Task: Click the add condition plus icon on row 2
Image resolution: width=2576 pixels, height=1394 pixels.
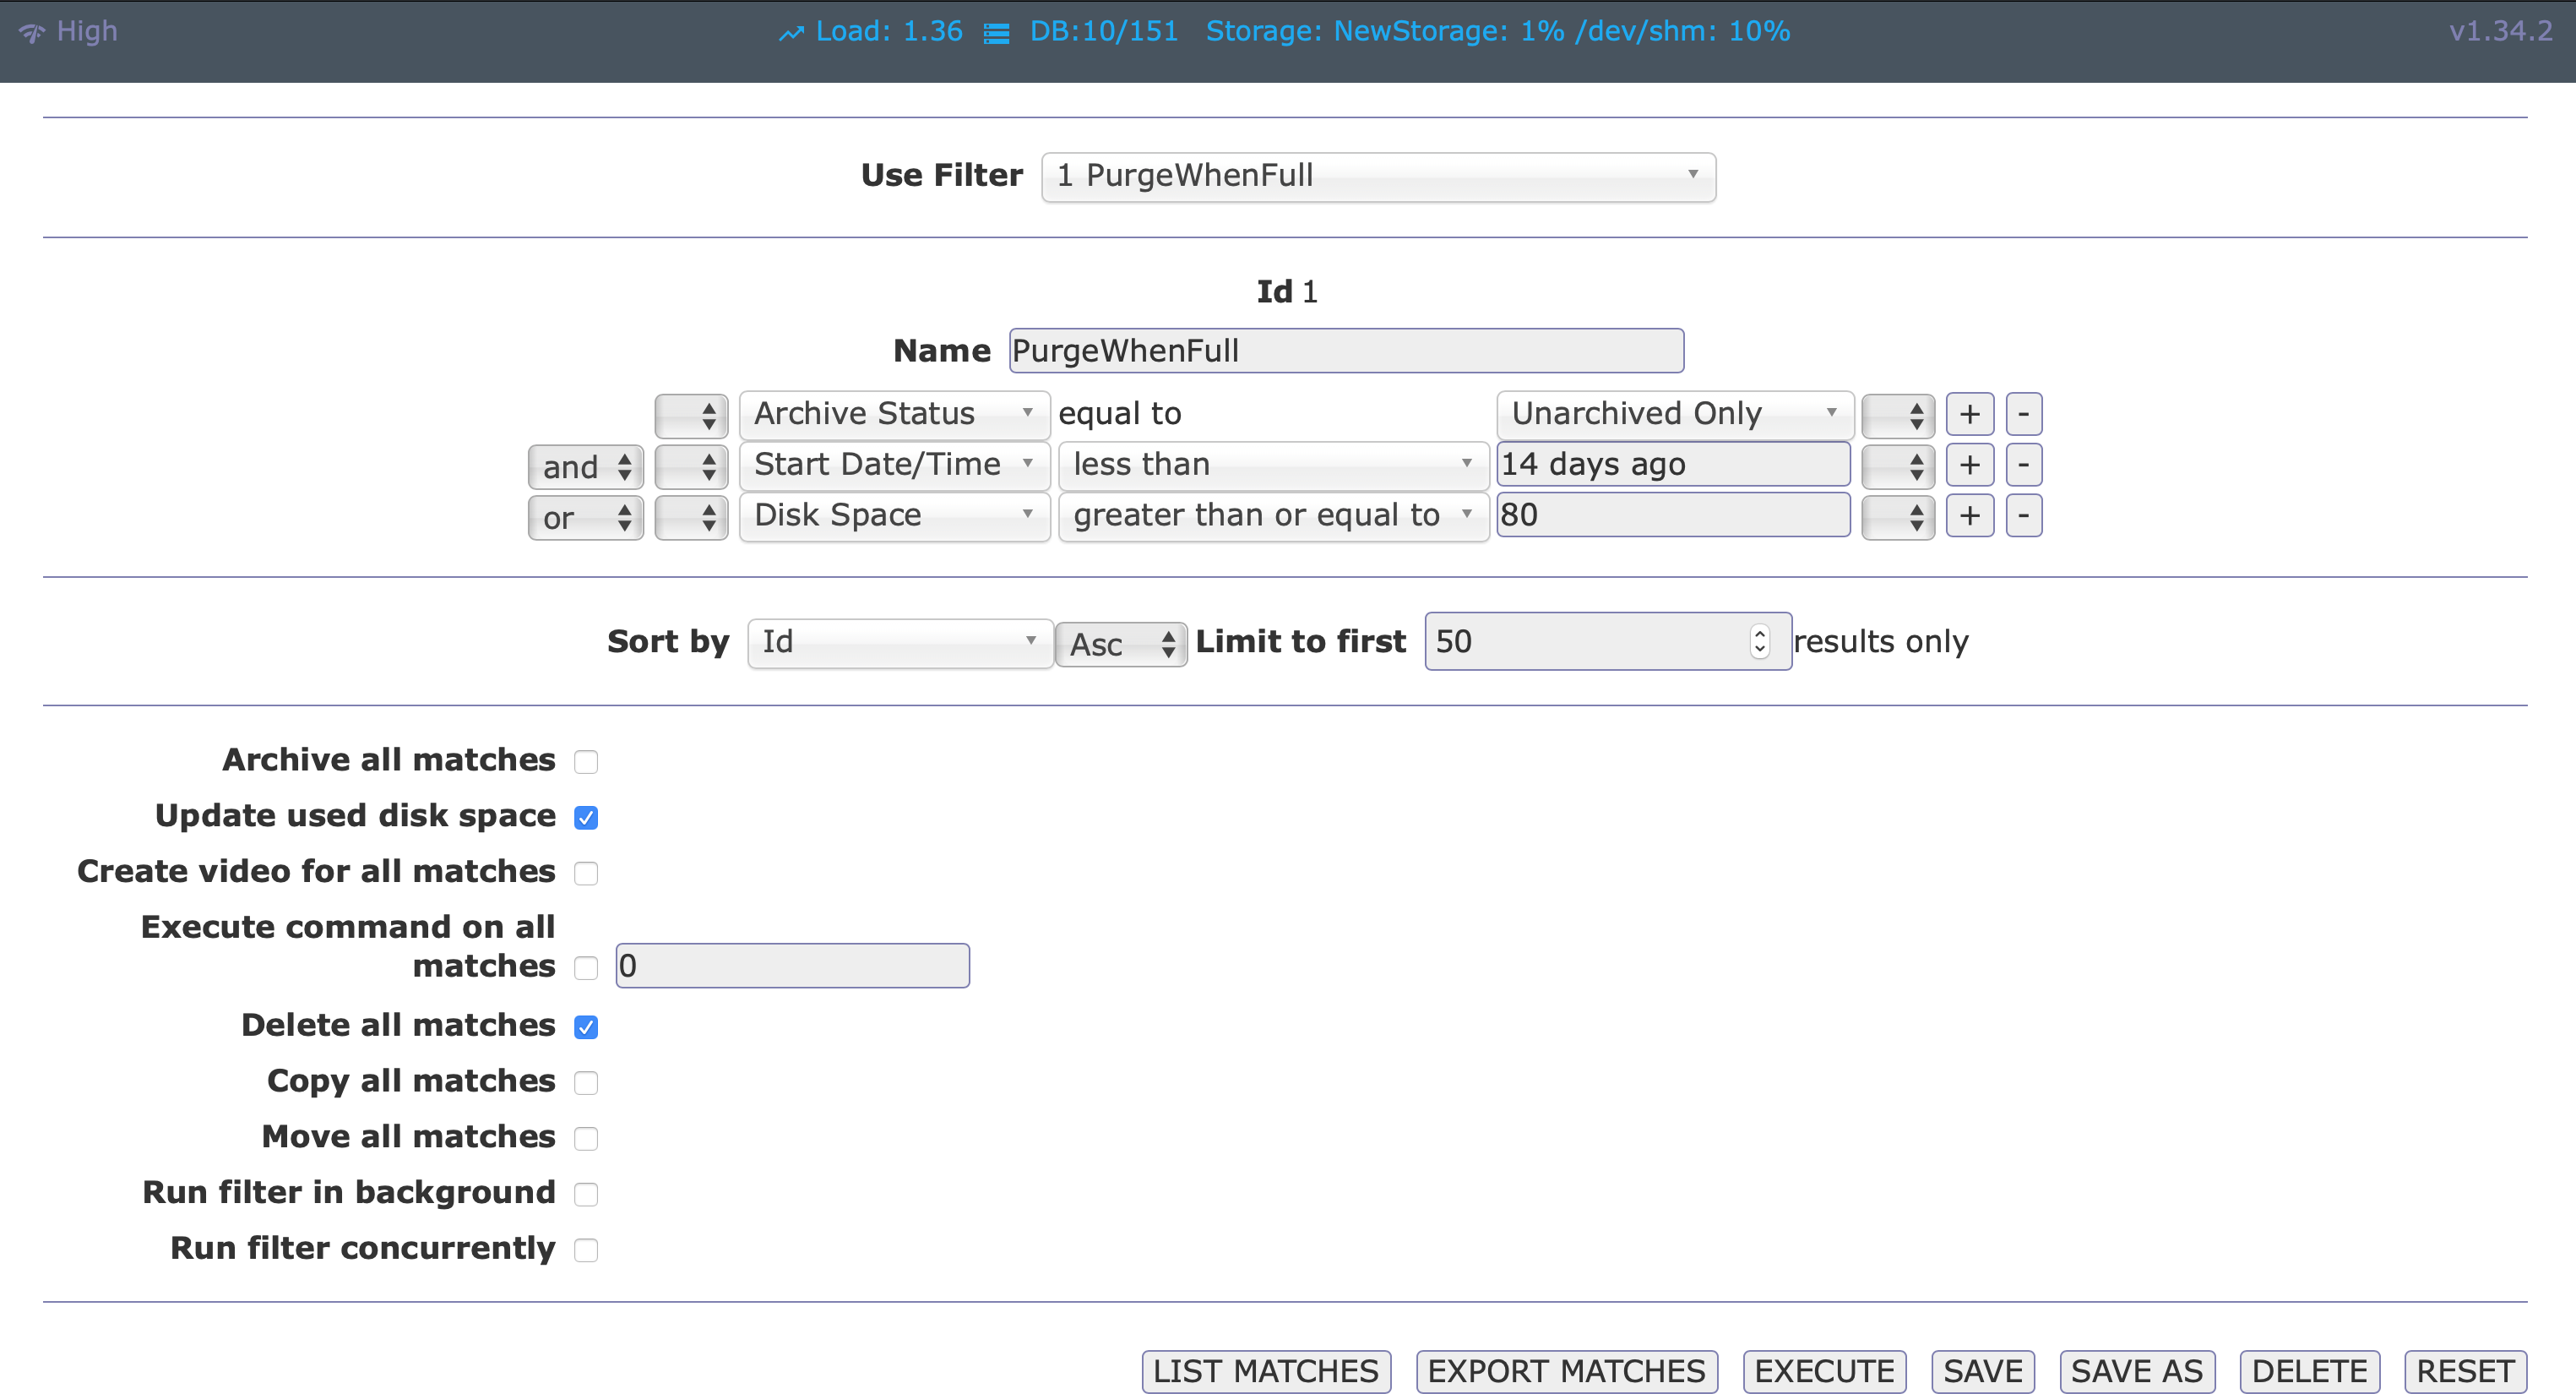Action: tap(1969, 464)
